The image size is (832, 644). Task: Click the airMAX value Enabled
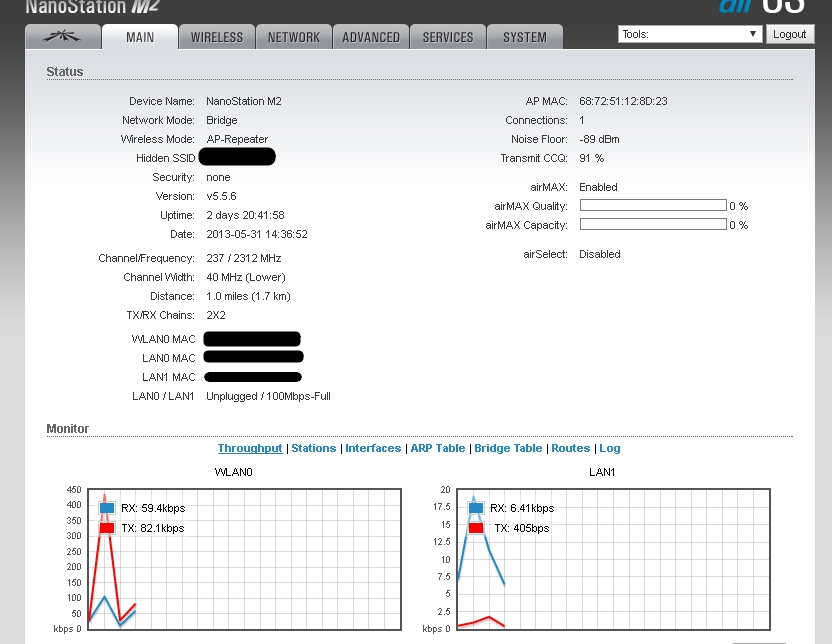[x=598, y=187]
